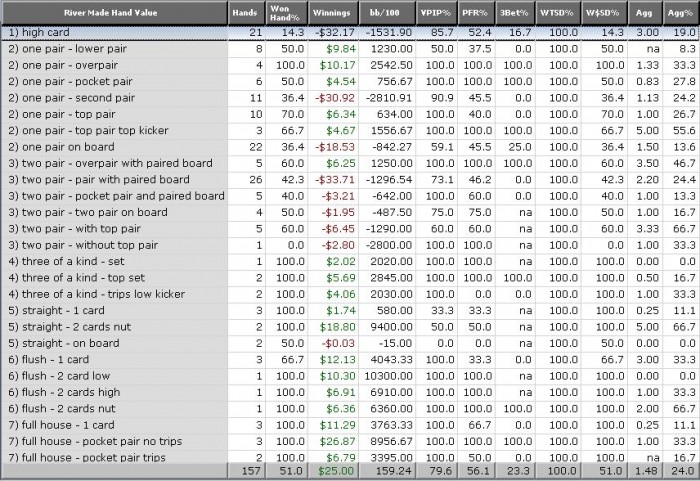Sort by PFR% column header
700x481 pixels.
(x=476, y=13)
